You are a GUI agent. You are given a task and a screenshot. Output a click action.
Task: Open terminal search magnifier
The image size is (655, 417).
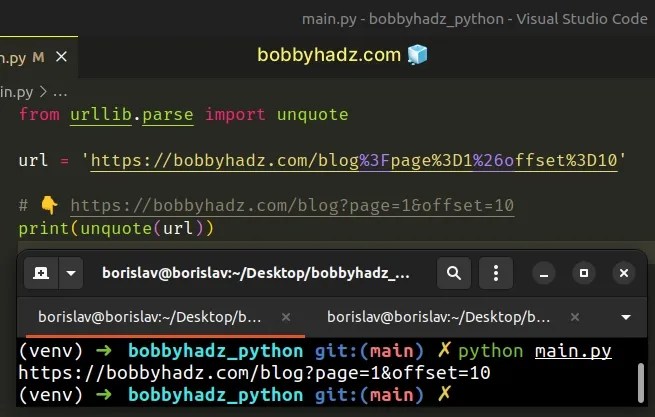[454, 273]
